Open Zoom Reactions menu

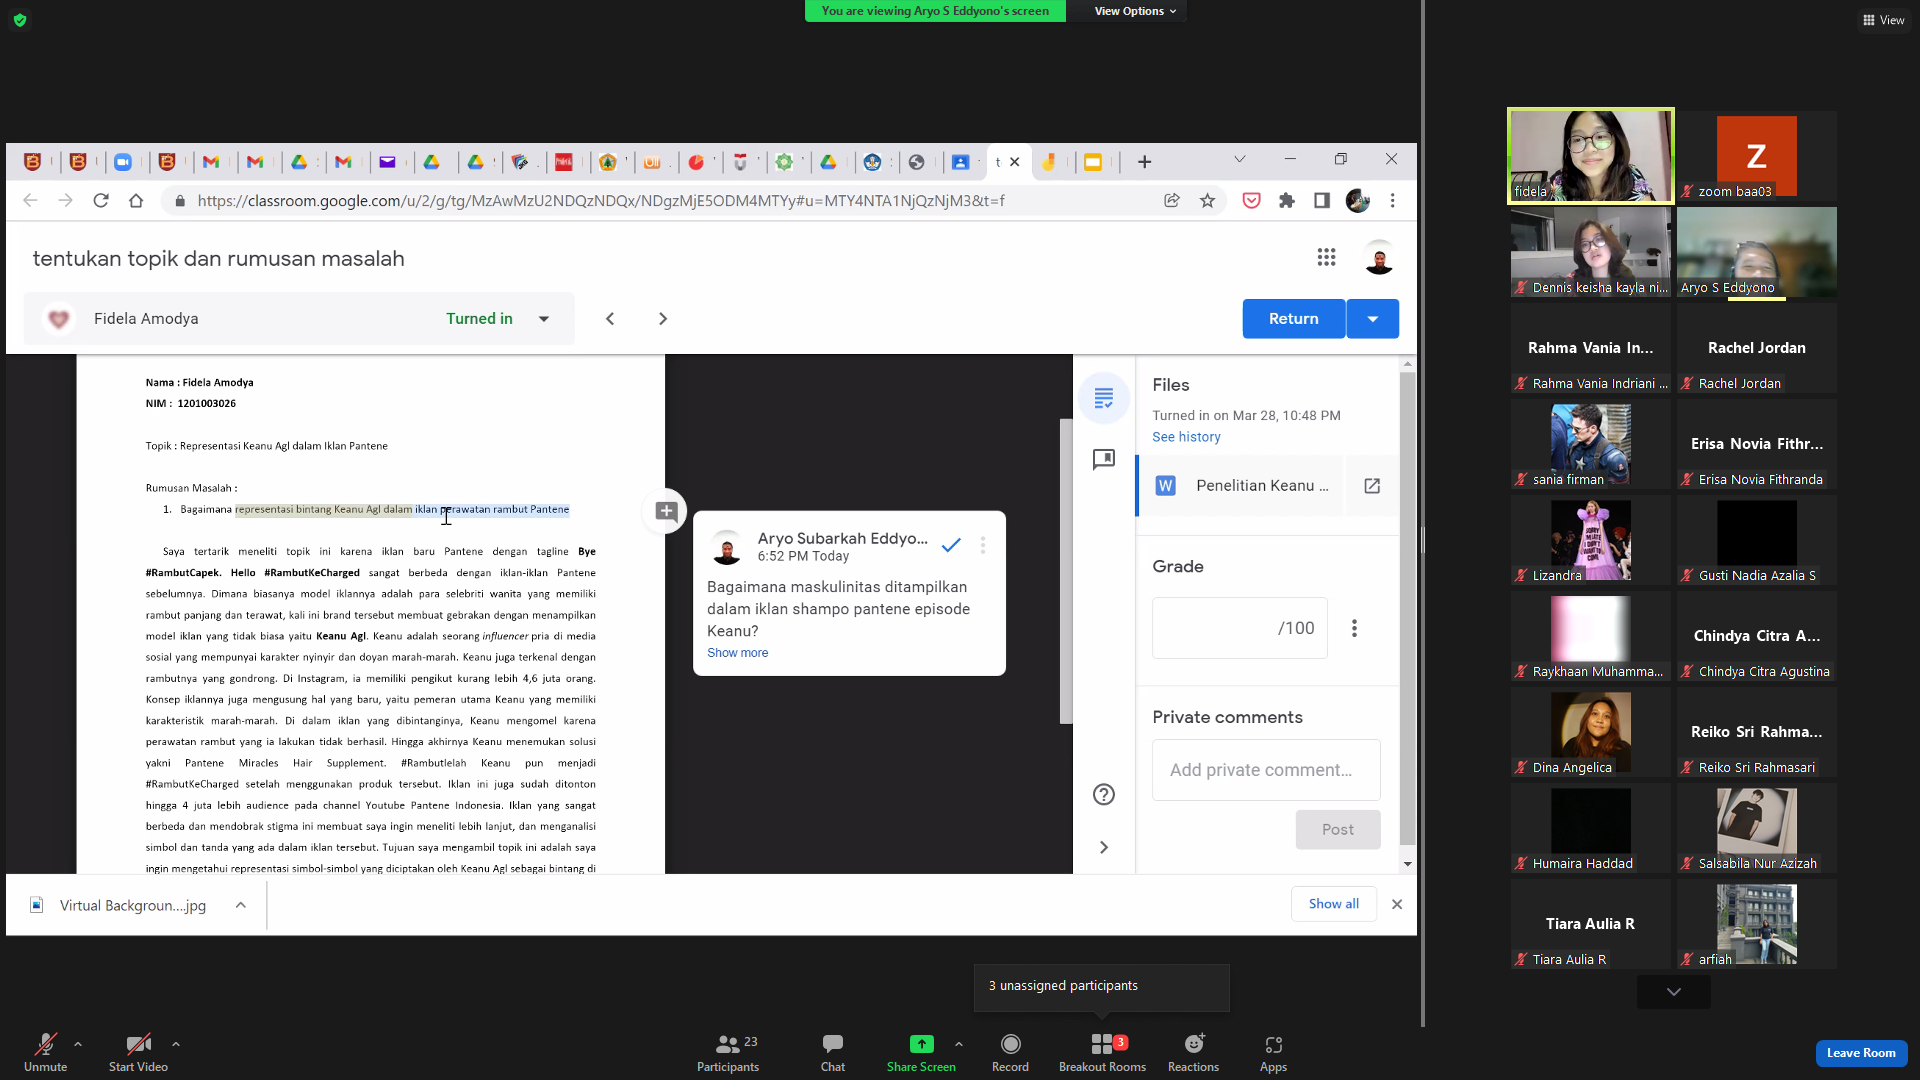coord(1194,1053)
